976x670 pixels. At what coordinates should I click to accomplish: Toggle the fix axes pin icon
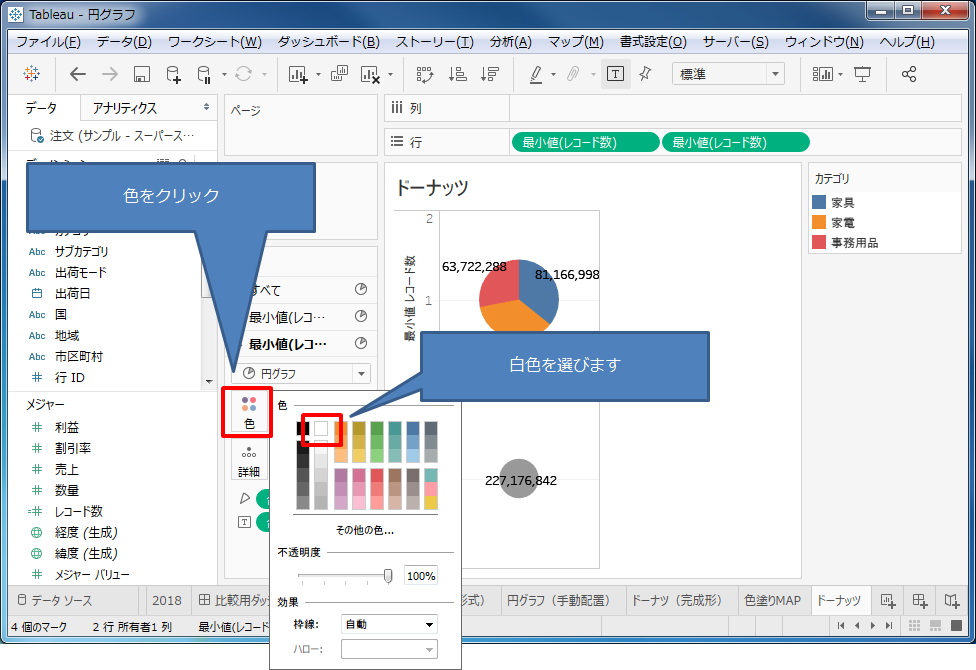pyautogui.click(x=645, y=74)
